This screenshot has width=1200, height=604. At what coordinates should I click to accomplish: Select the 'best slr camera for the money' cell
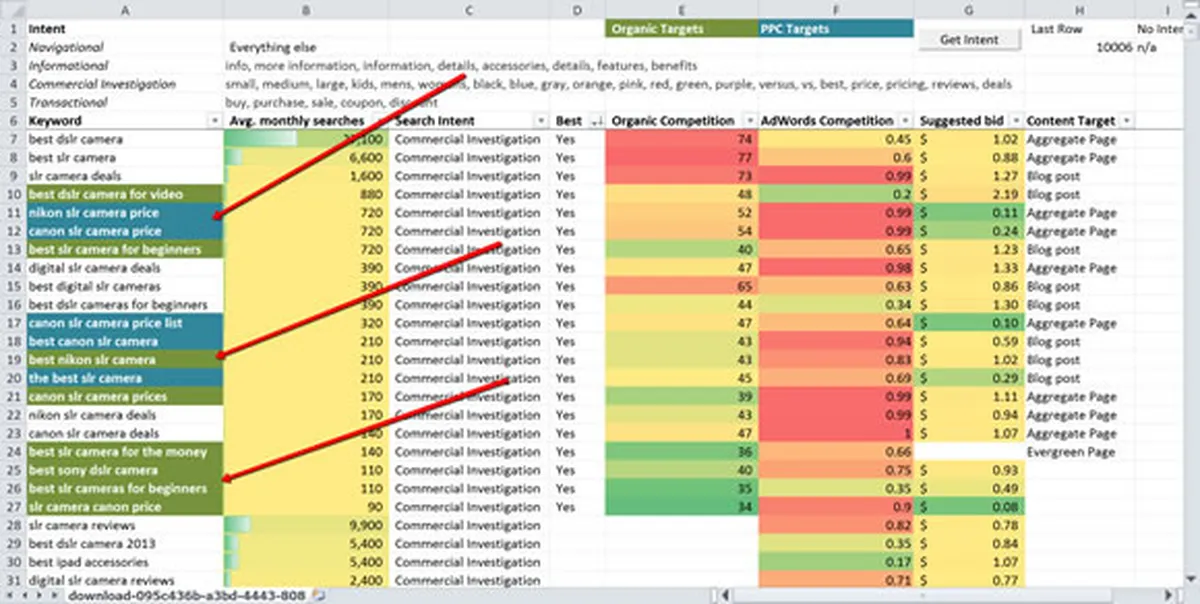pos(125,452)
